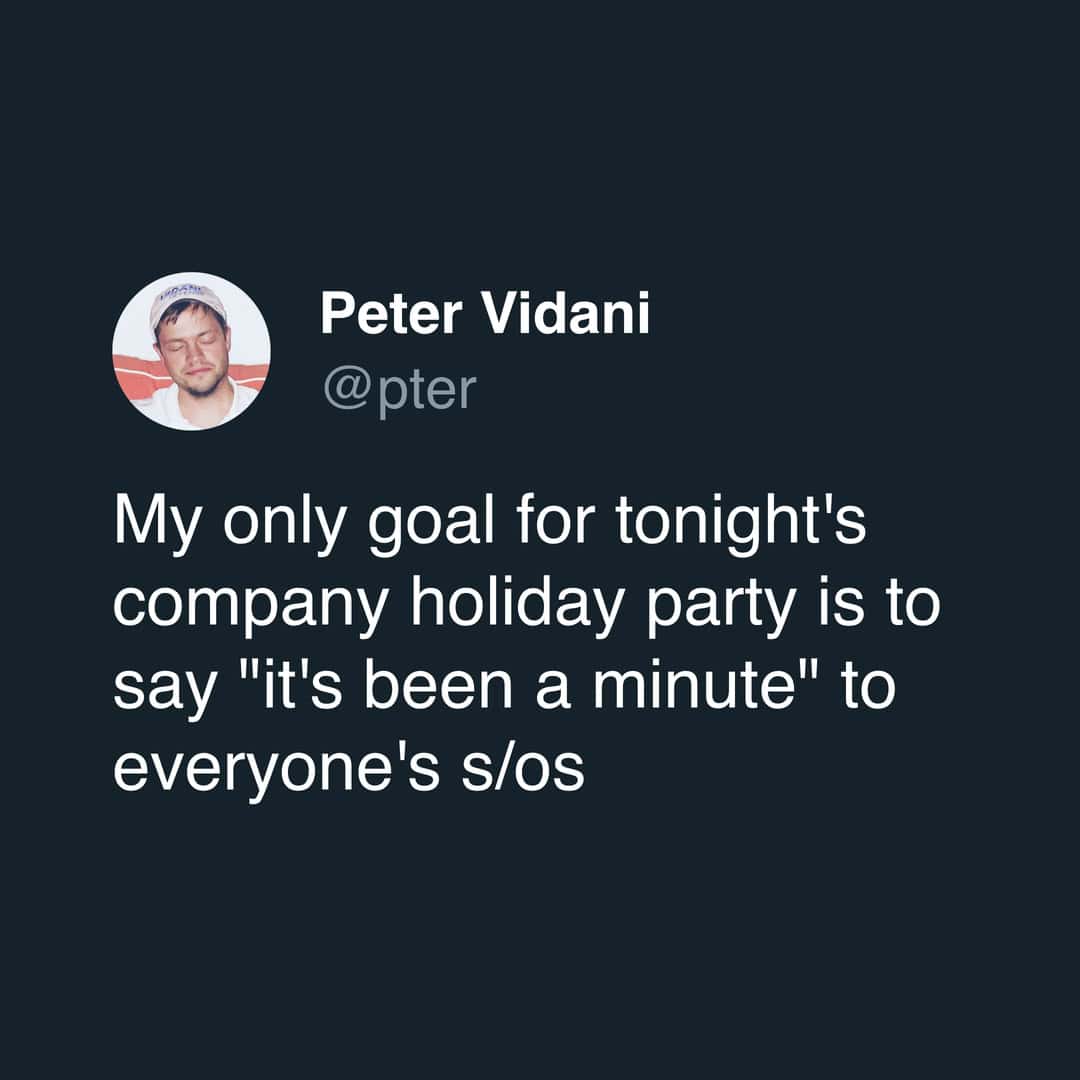This screenshot has height=1080, width=1080.
Task: Open the Peter Vidani display name
Action: pyautogui.click(x=485, y=314)
